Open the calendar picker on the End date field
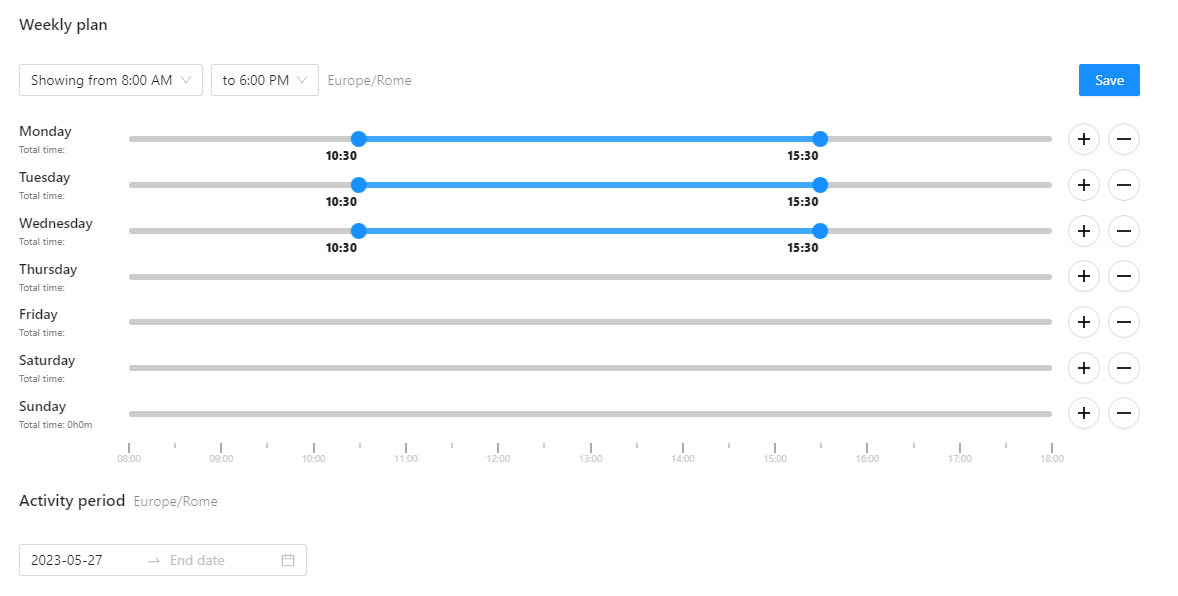 (289, 560)
